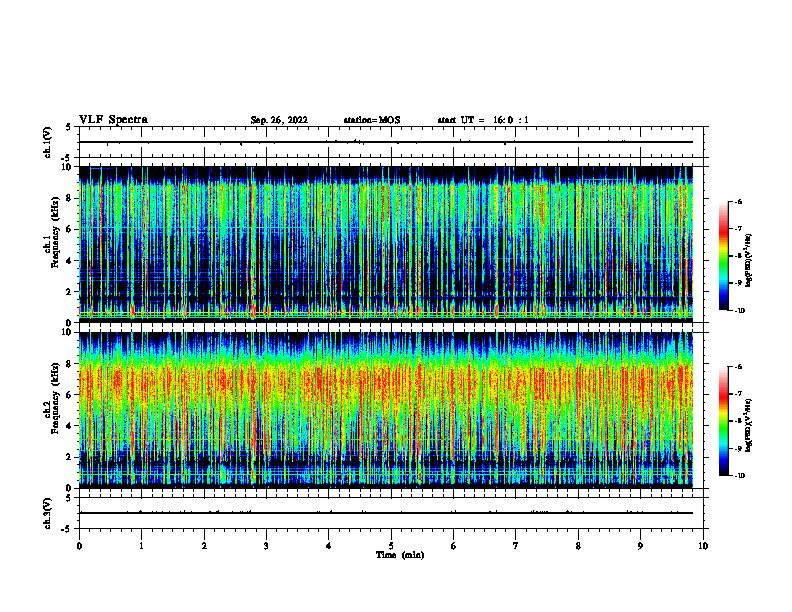Click the ch.1 spectrogram color bar
This screenshot has width=792, height=612.
[723, 256]
